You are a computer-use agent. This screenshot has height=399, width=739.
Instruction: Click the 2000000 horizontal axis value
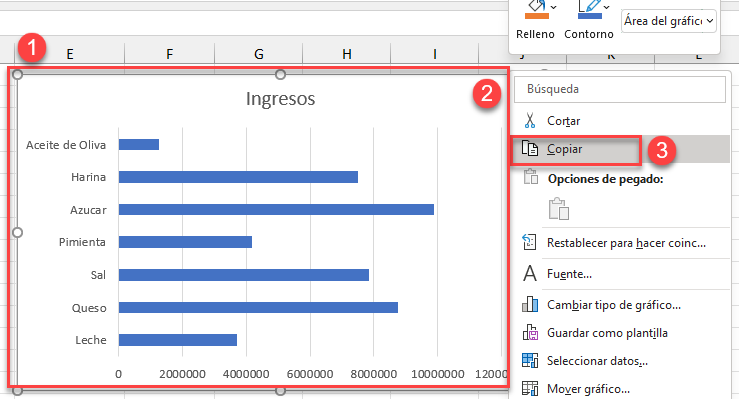coord(182,374)
